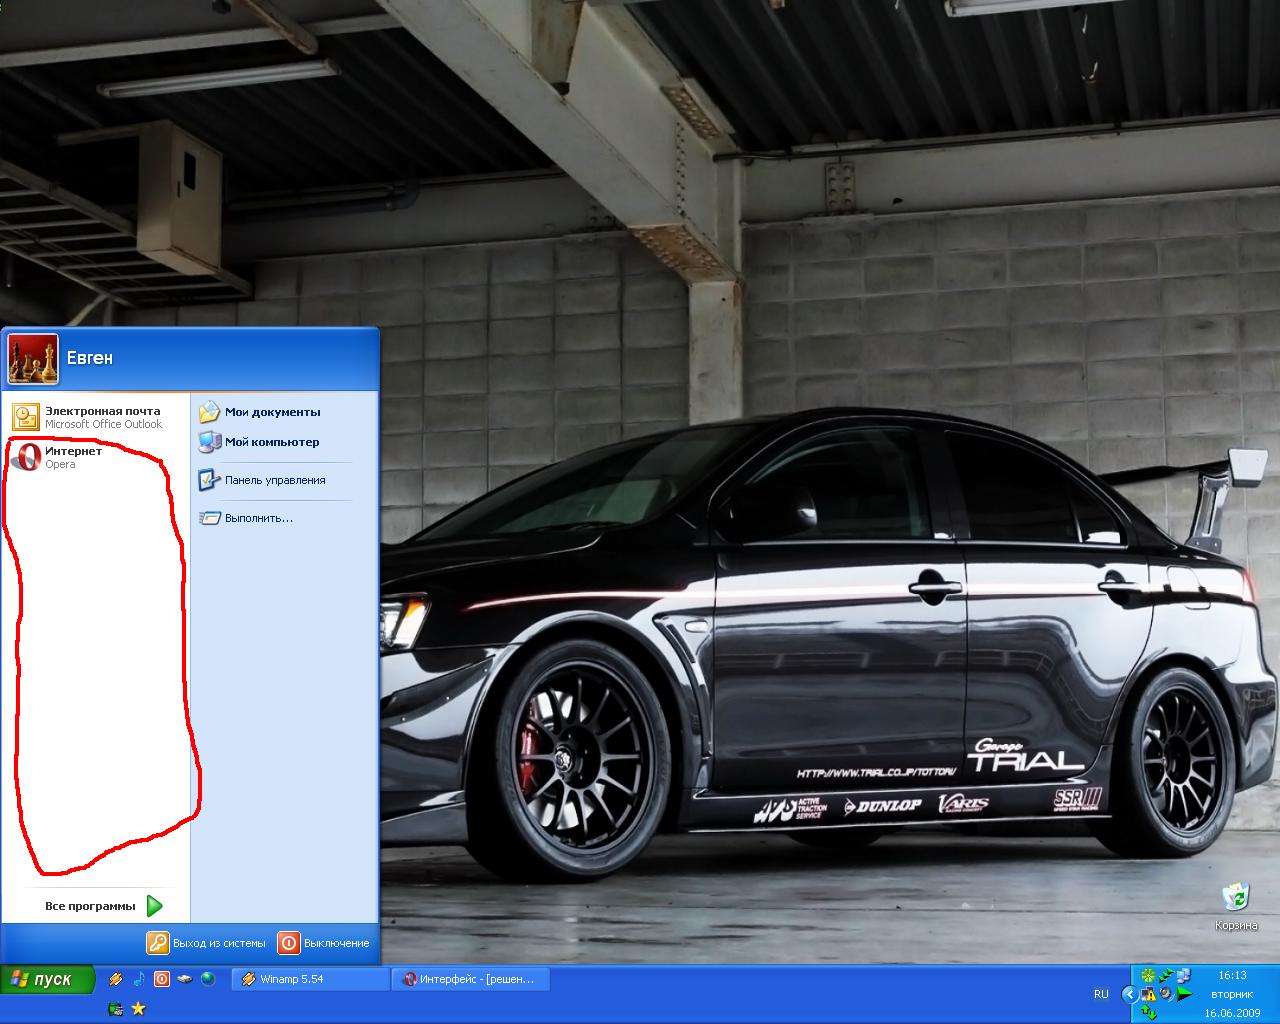
Task: Click the network computers tray icon
Action: click(x=1184, y=975)
